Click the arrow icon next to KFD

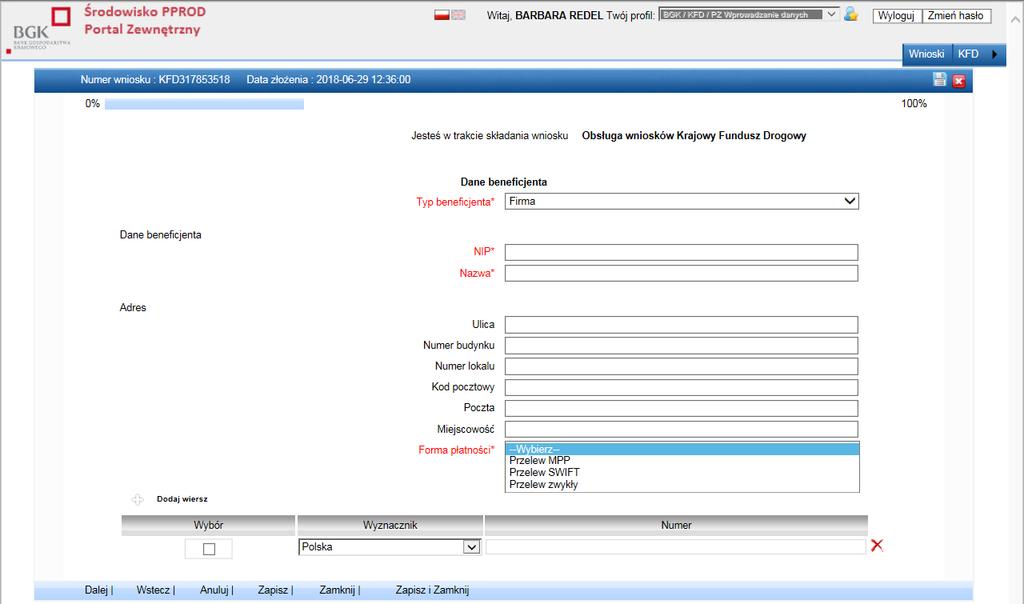click(995, 54)
